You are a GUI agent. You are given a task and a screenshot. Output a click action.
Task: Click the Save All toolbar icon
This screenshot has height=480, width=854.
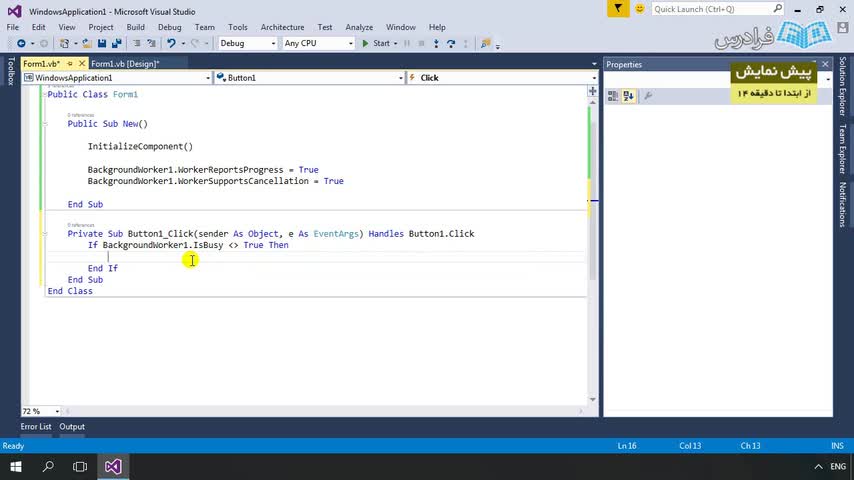tap(116, 43)
